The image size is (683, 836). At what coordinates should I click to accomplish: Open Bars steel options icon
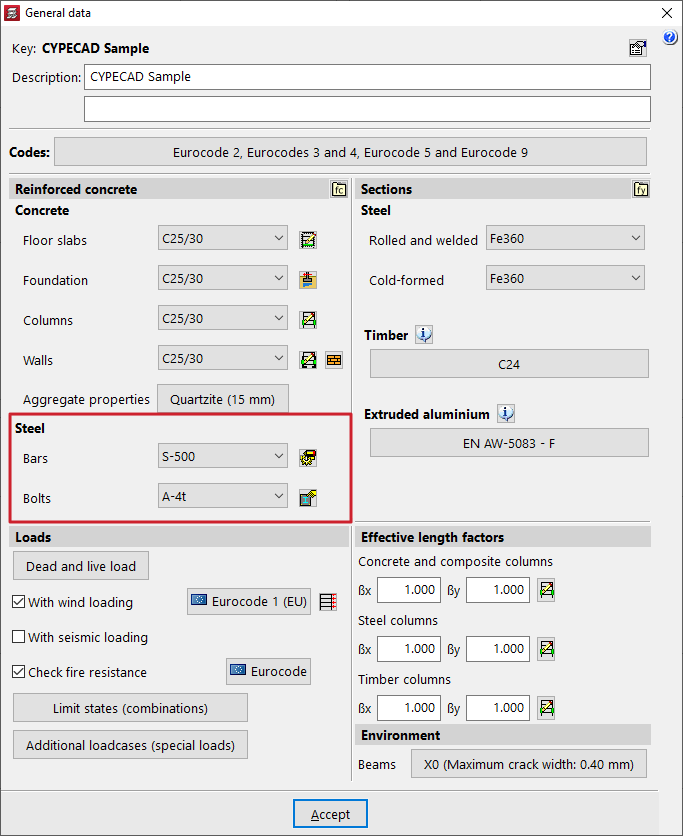pyautogui.click(x=308, y=457)
